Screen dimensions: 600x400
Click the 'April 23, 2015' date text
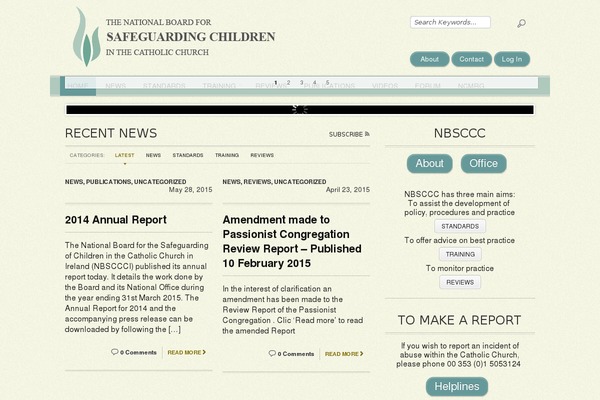tap(347, 190)
